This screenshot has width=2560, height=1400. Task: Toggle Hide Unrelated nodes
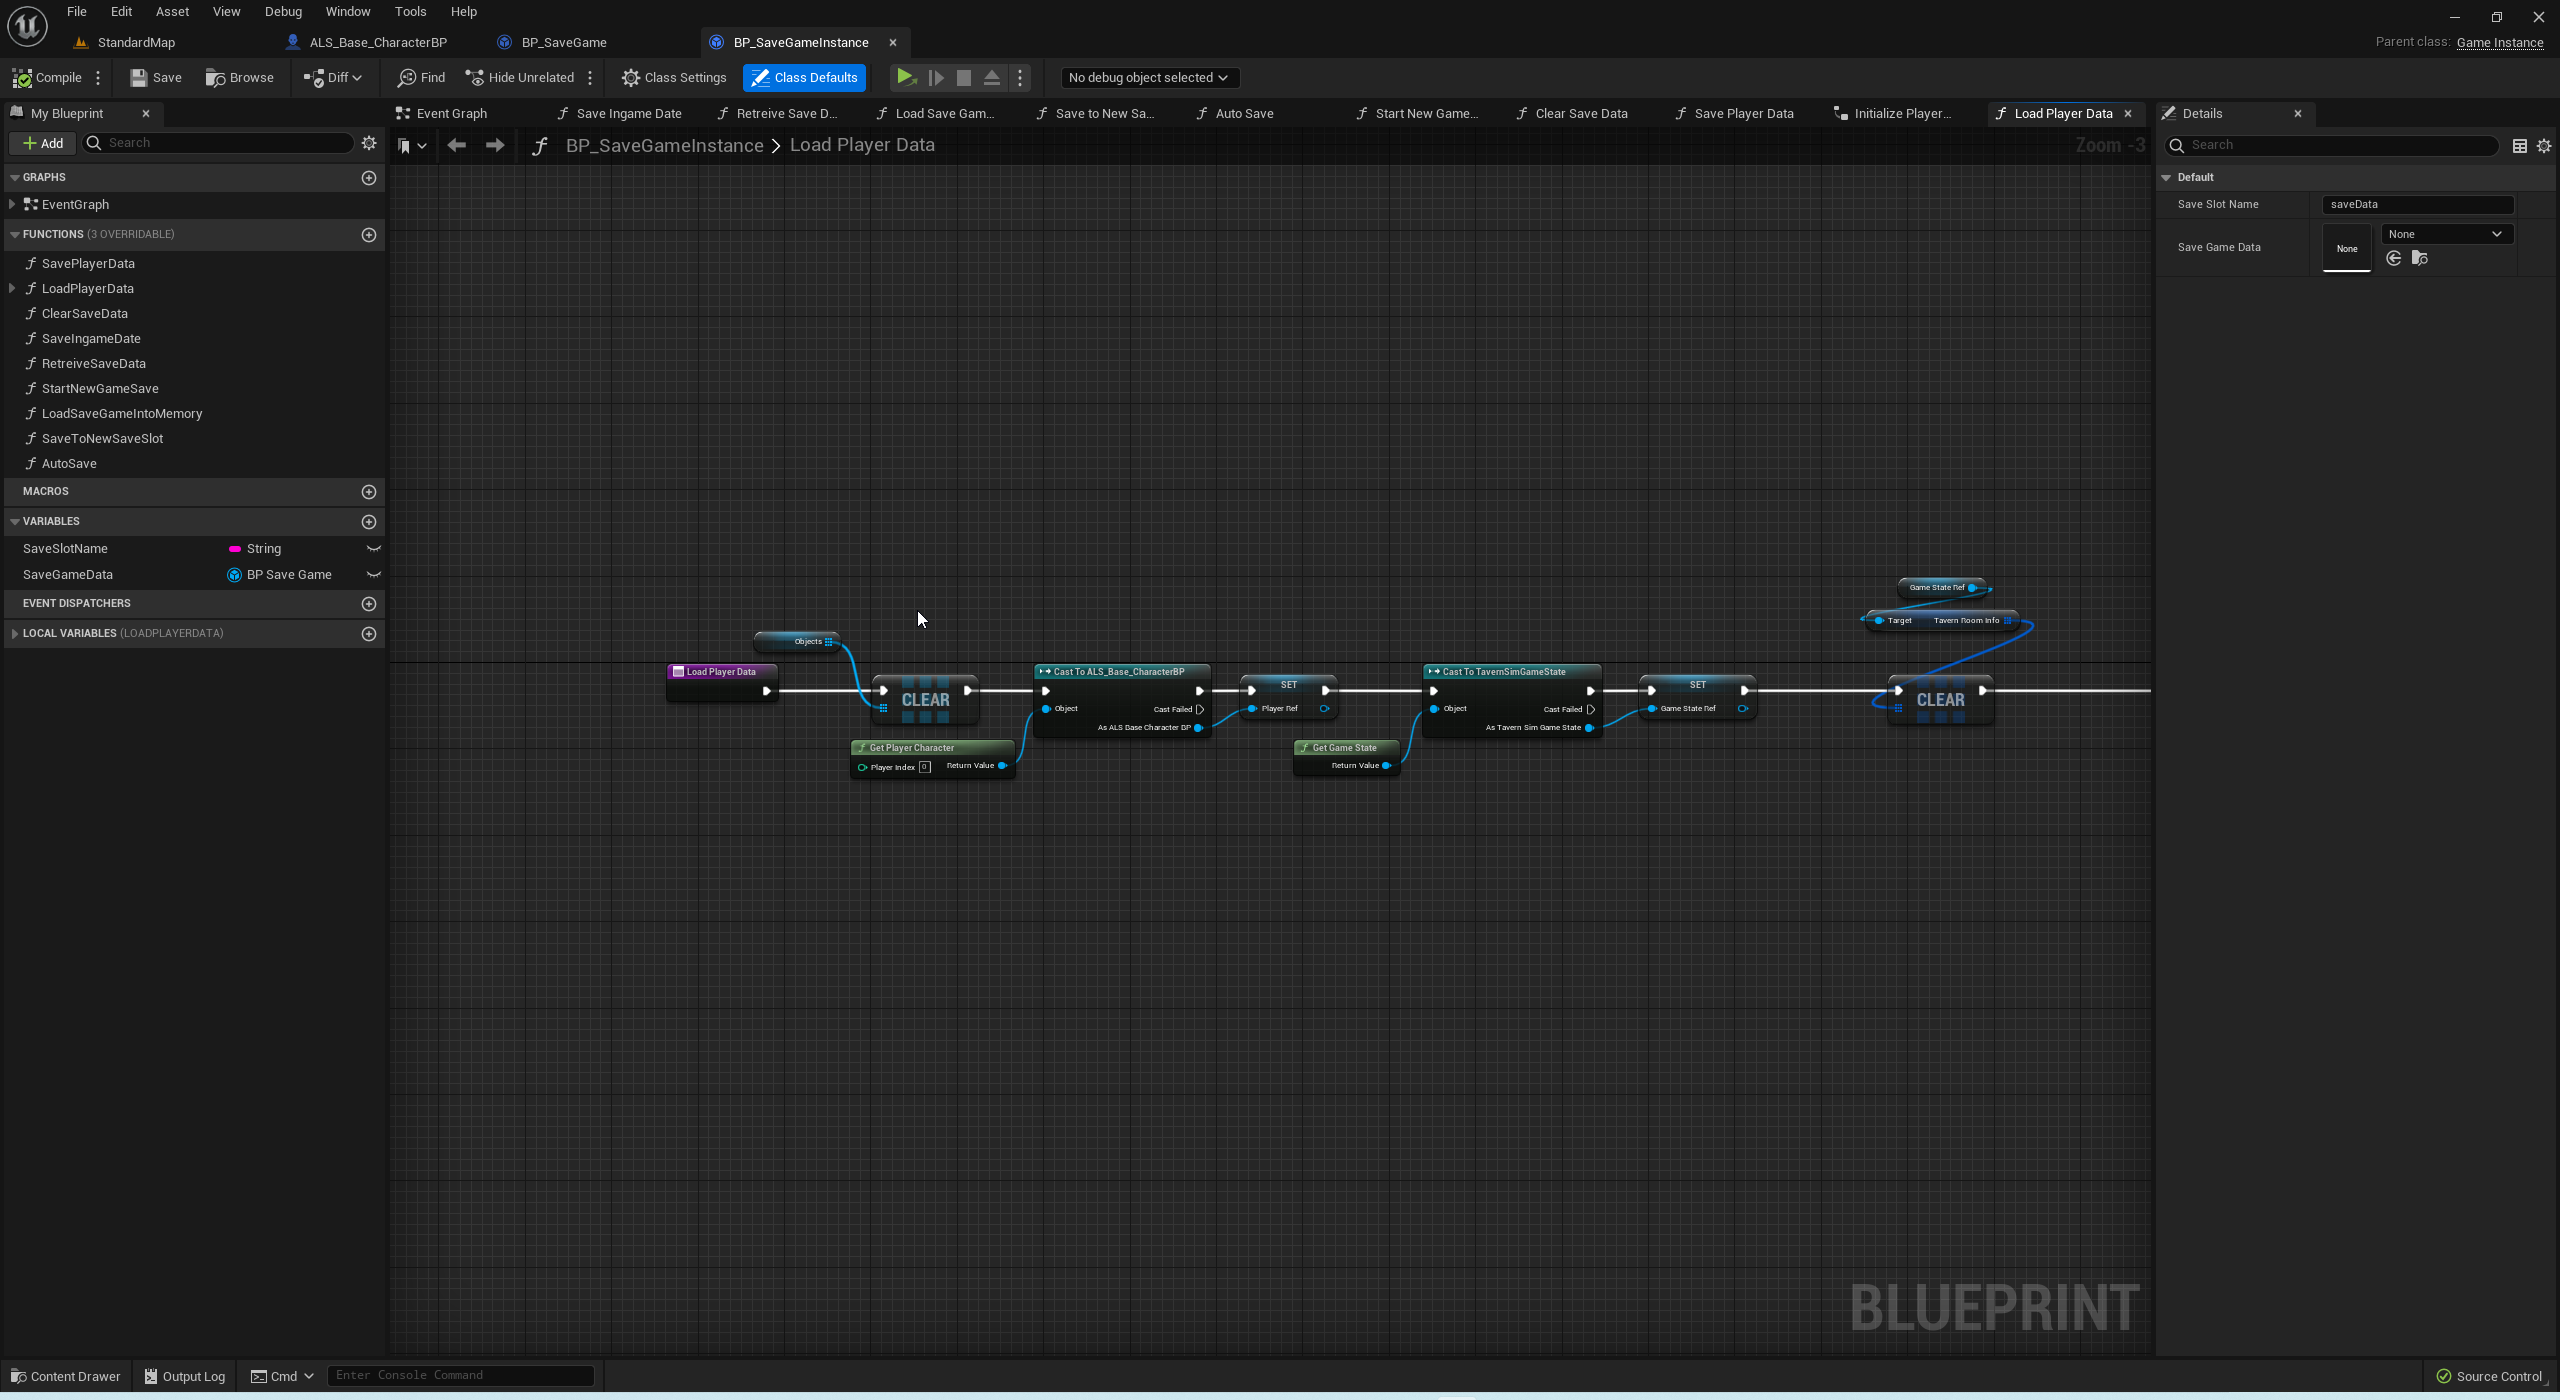tap(520, 77)
